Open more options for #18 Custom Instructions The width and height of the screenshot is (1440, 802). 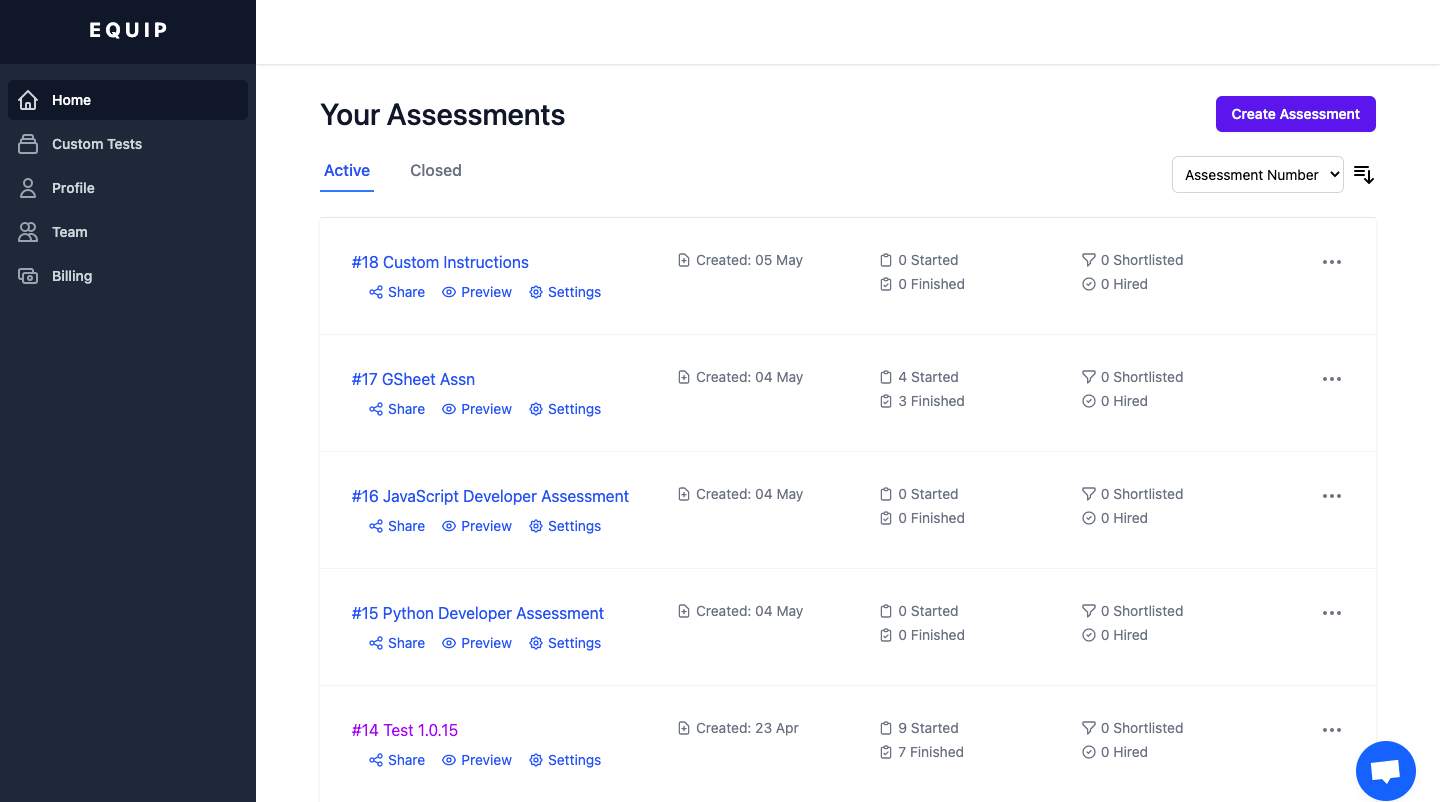coord(1331,262)
